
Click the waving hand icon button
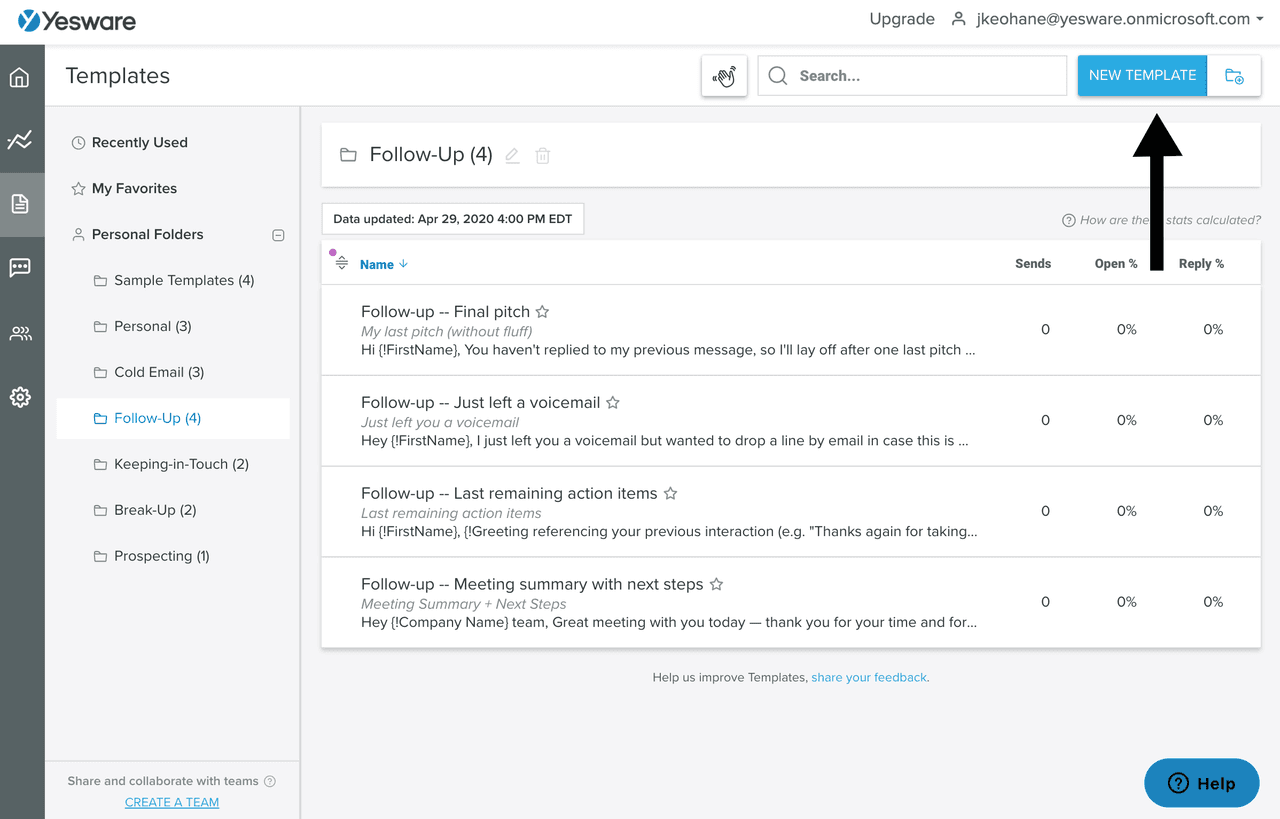tap(724, 76)
